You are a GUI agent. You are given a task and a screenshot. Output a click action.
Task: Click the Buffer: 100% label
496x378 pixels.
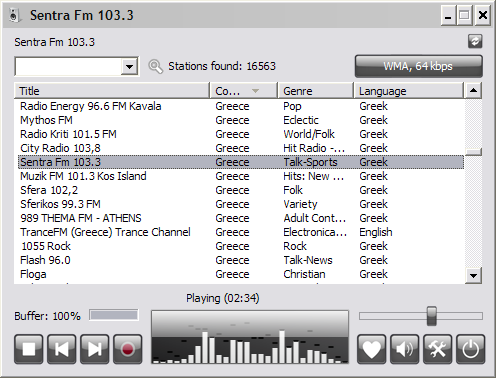tap(47, 316)
